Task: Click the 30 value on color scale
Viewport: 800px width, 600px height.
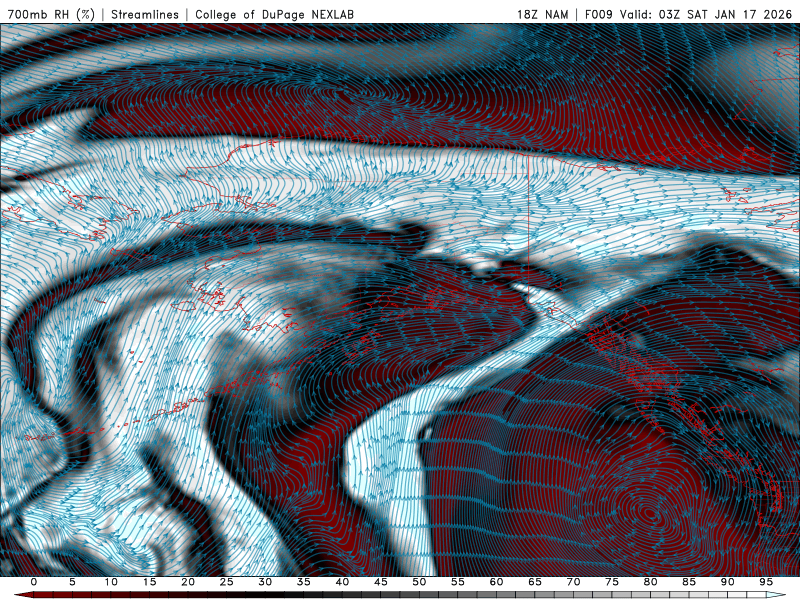Action: pyautogui.click(x=265, y=582)
